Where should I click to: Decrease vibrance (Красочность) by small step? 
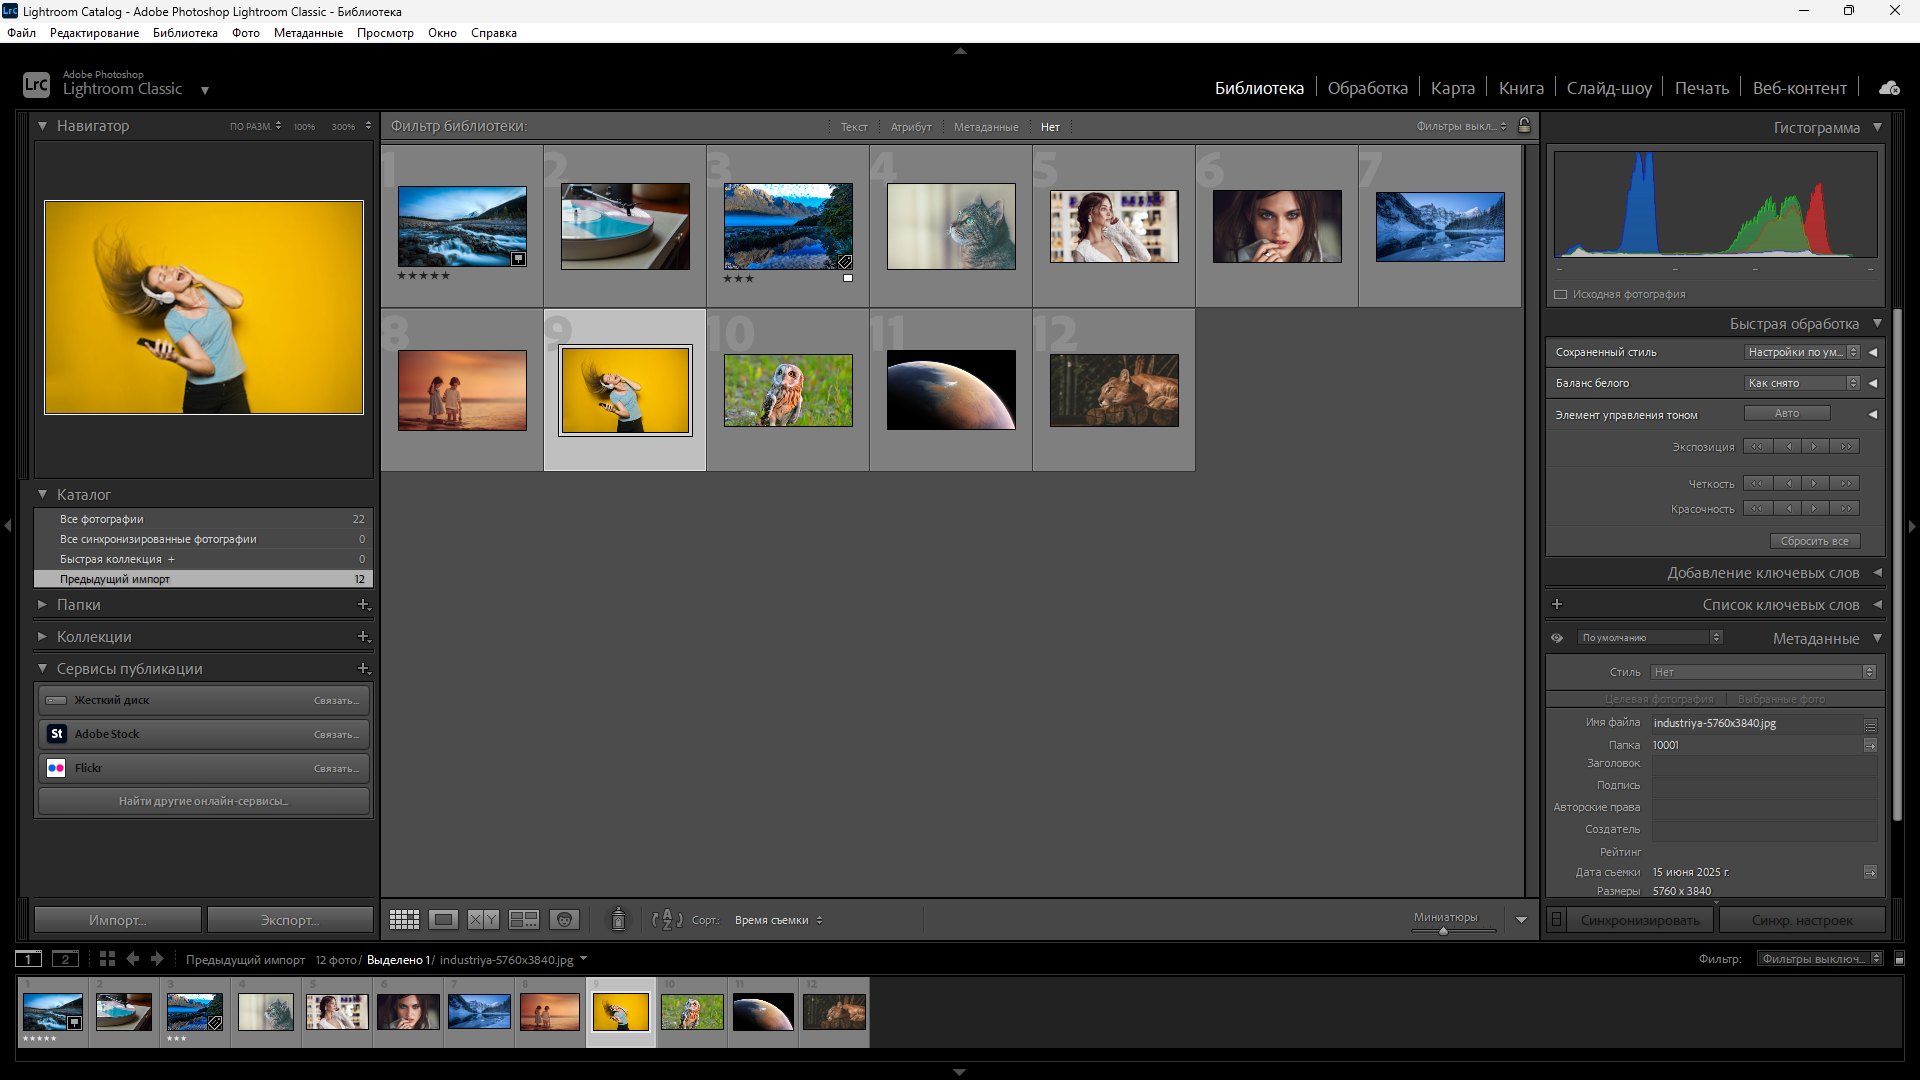point(1787,509)
